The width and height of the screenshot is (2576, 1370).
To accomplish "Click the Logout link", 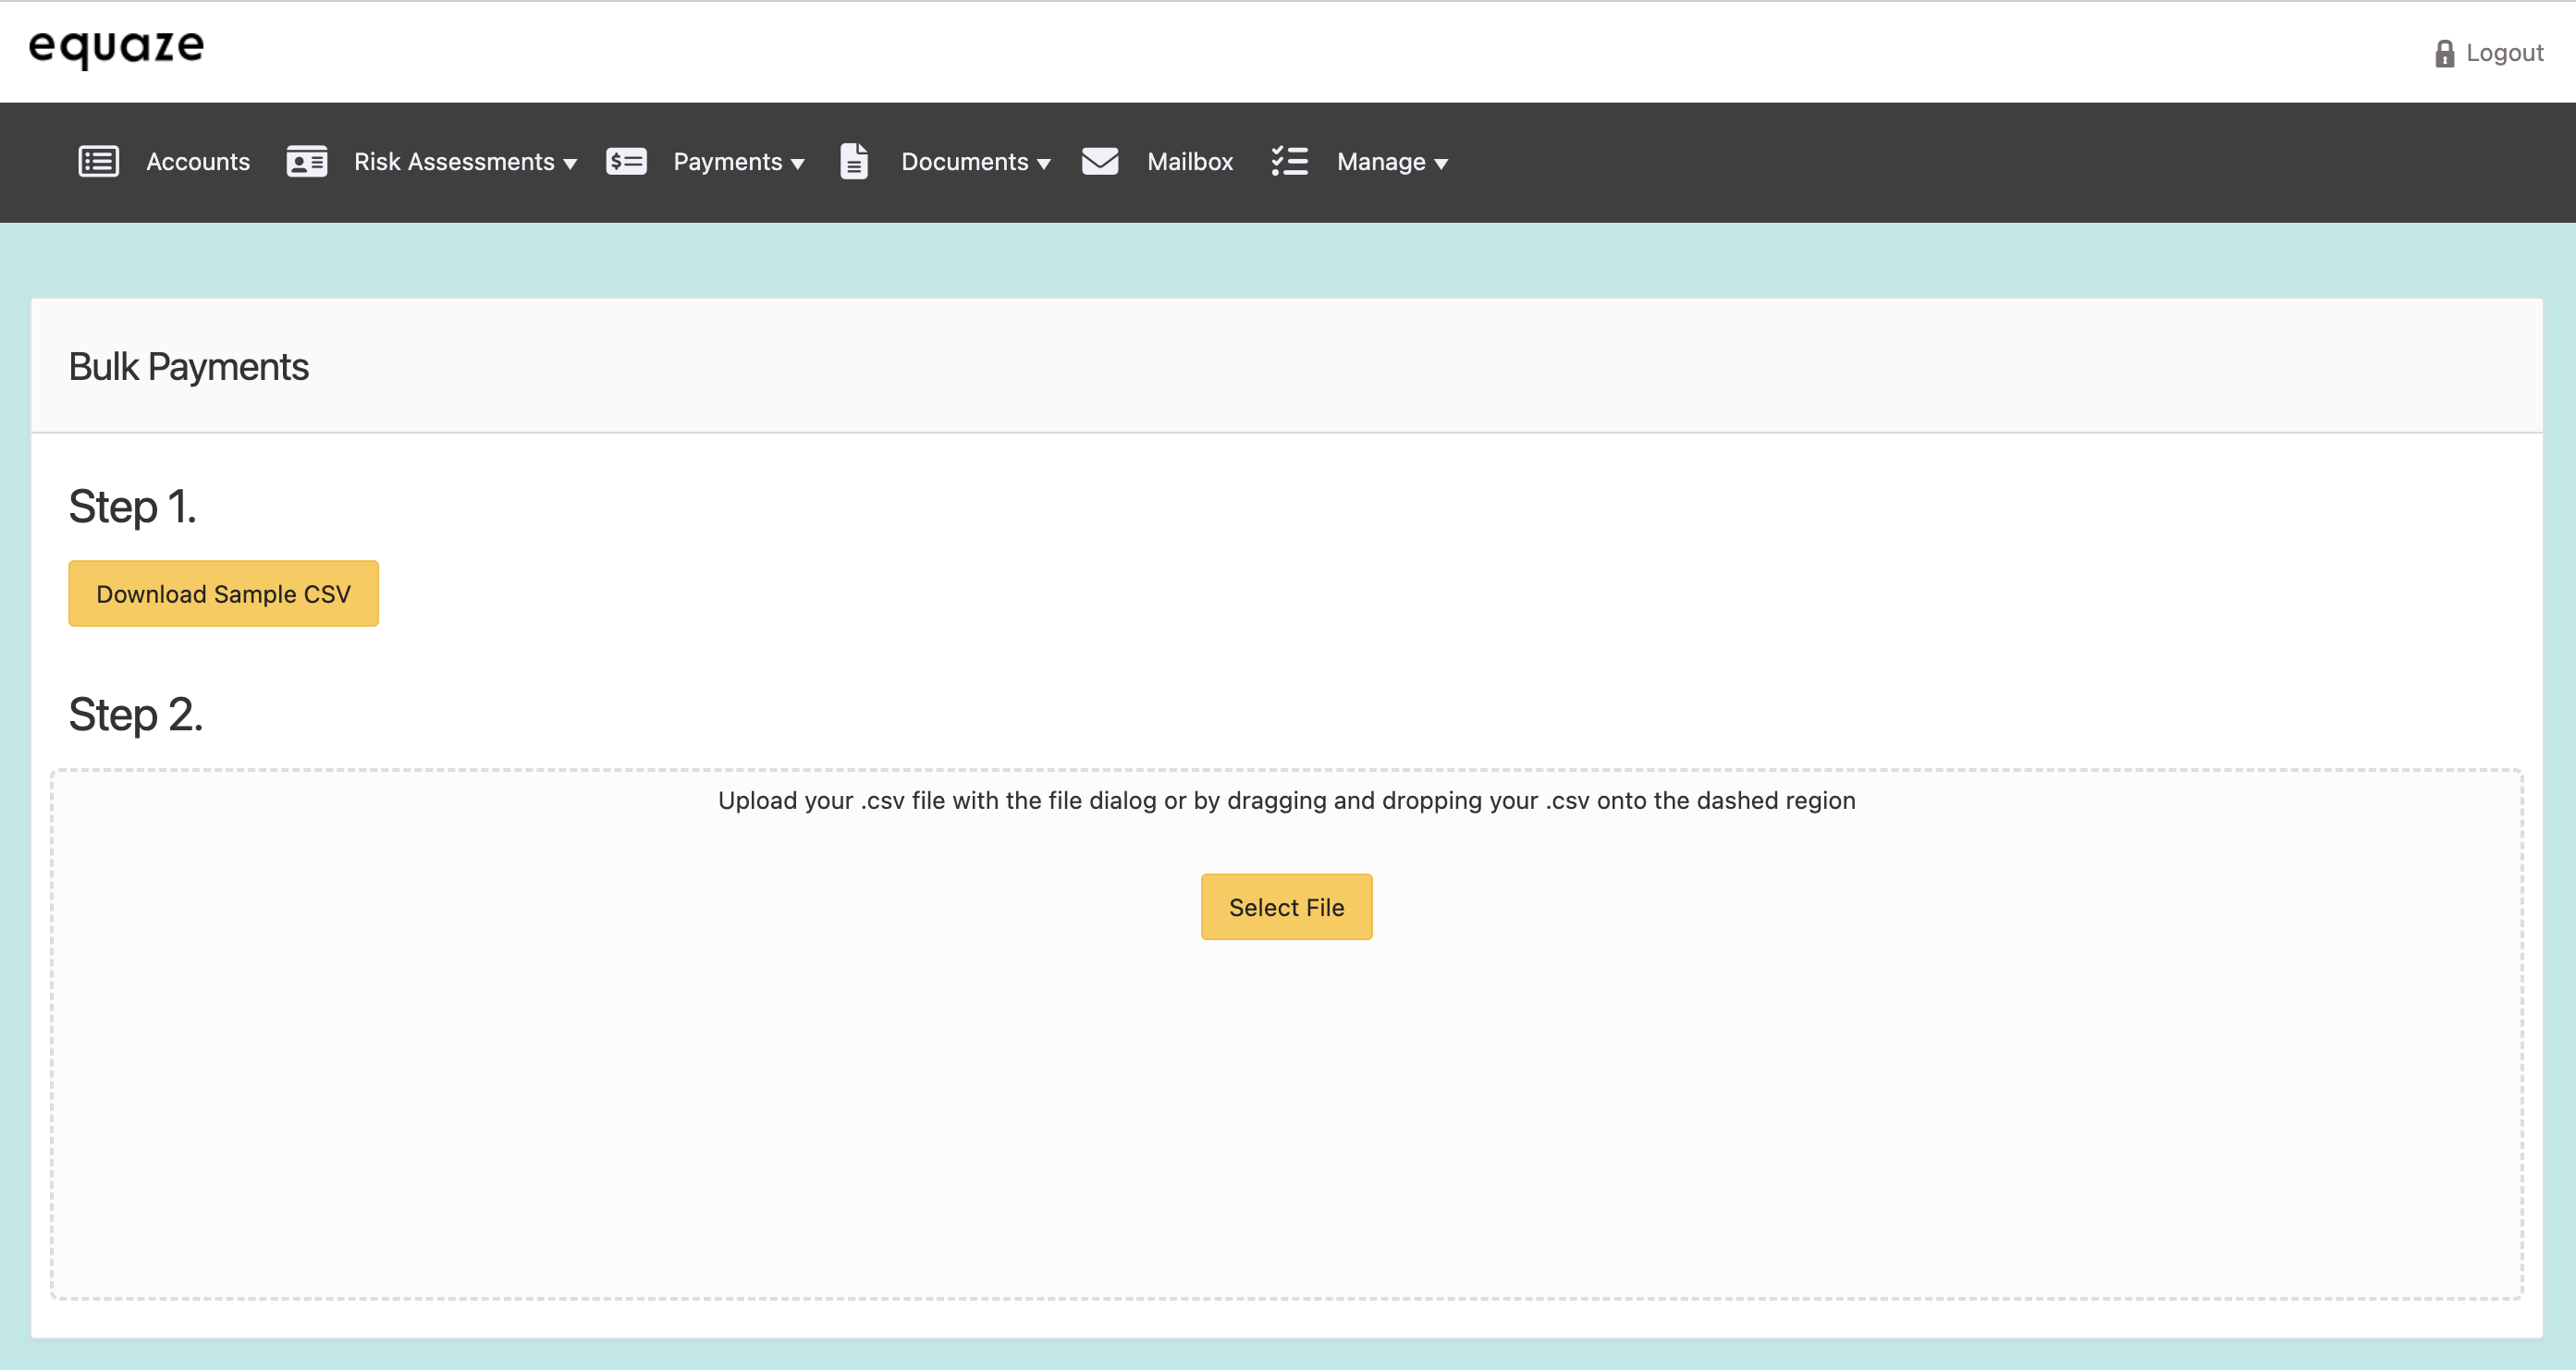I will [2504, 53].
